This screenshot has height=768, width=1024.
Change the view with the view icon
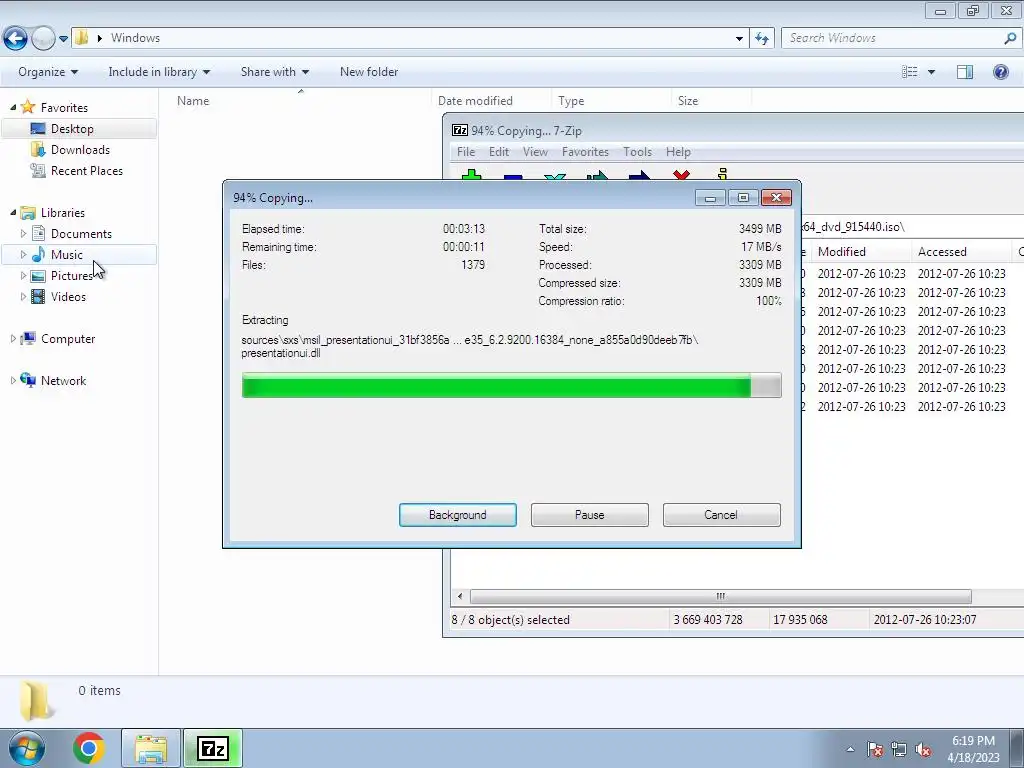pyautogui.click(x=909, y=72)
